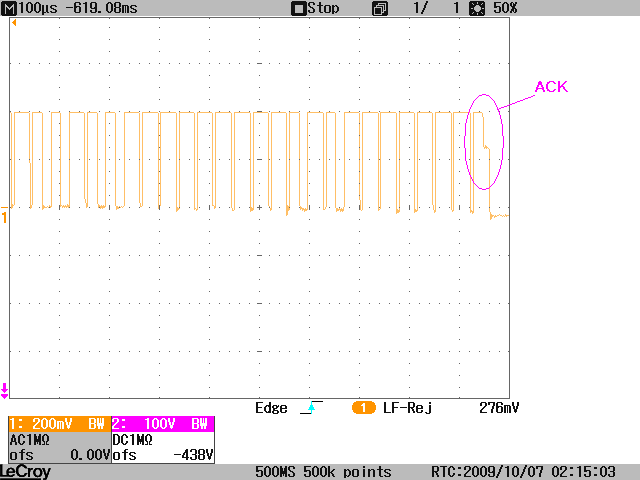
Task: Click the 100µs time per division readout
Action: tap(37, 8)
